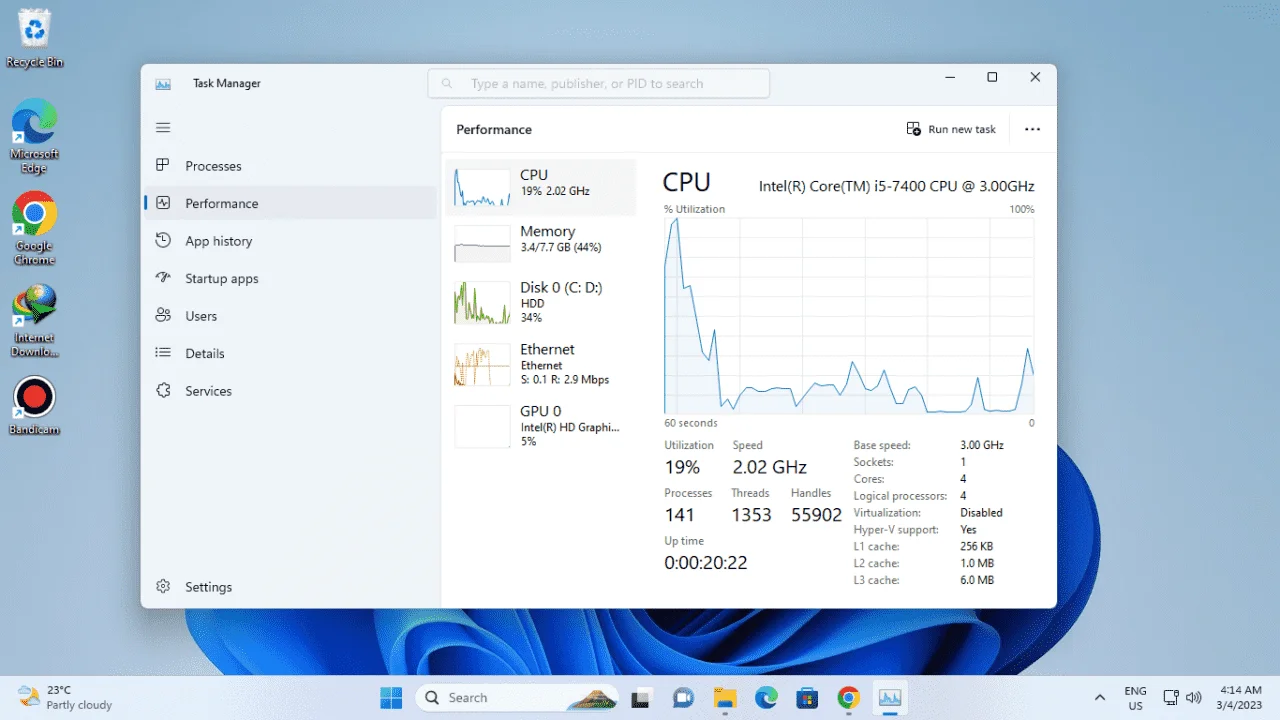Select the Ethernet performance item
The image size is (1280, 720).
coord(540,364)
